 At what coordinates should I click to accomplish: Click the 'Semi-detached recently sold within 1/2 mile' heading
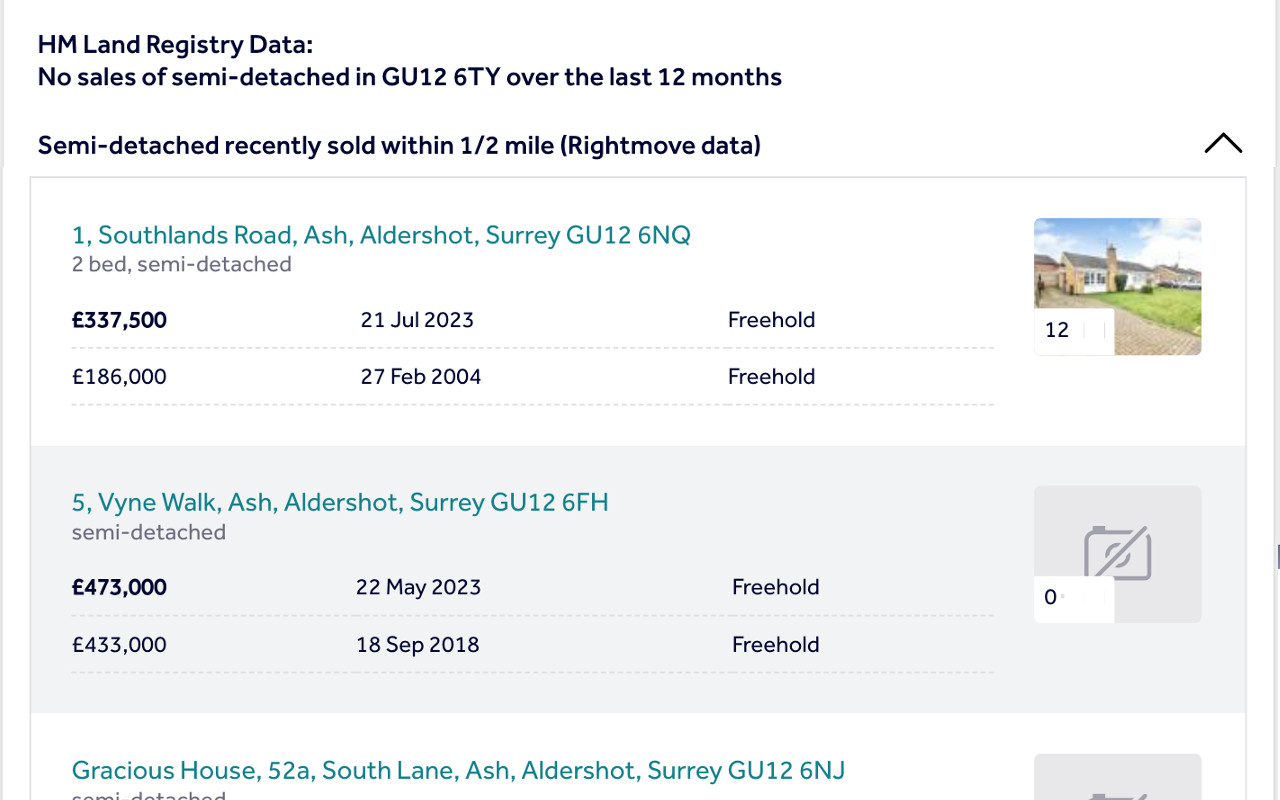click(x=399, y=146)
